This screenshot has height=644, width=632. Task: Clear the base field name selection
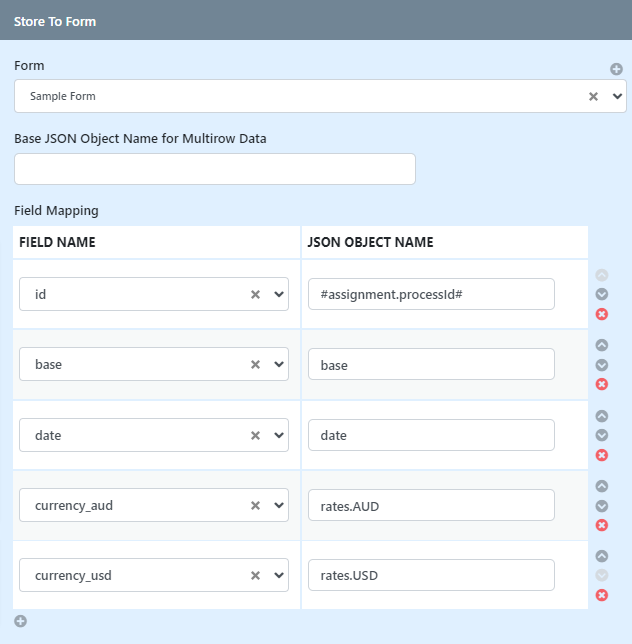[x=255, y=364]
